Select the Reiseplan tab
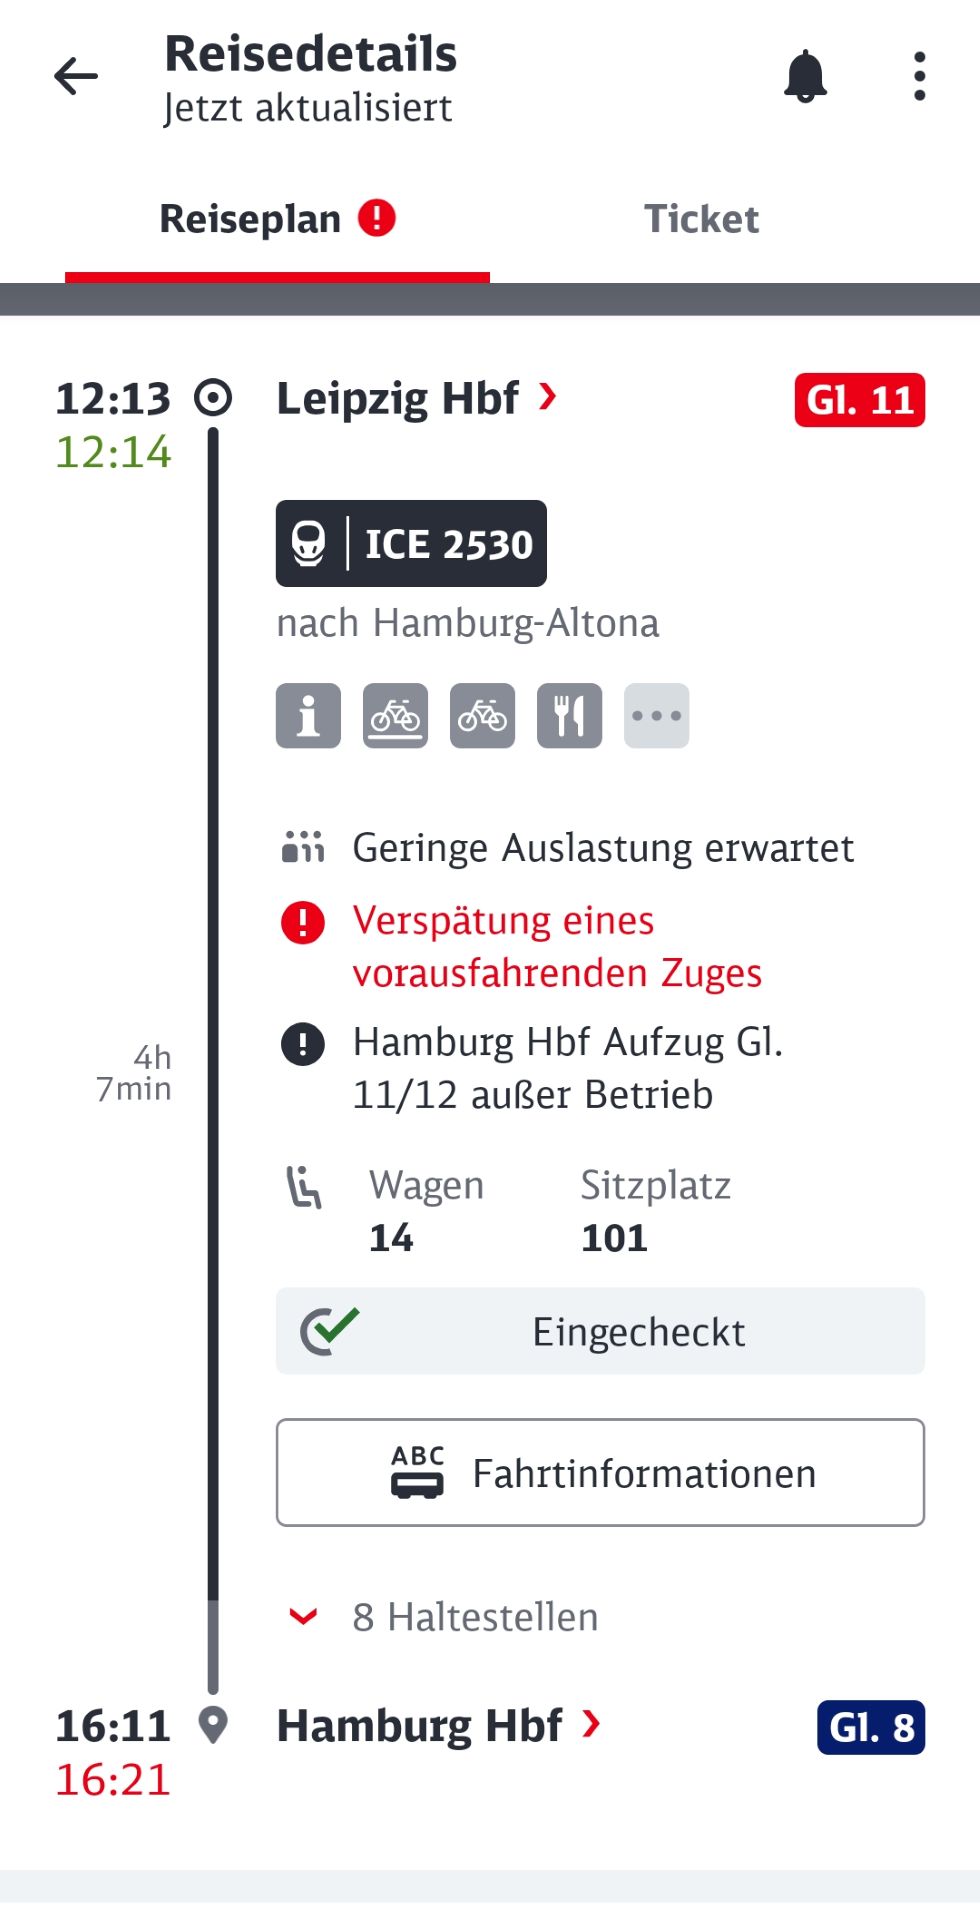This screenshot has height=1920, width=980. tap(277, 219)
